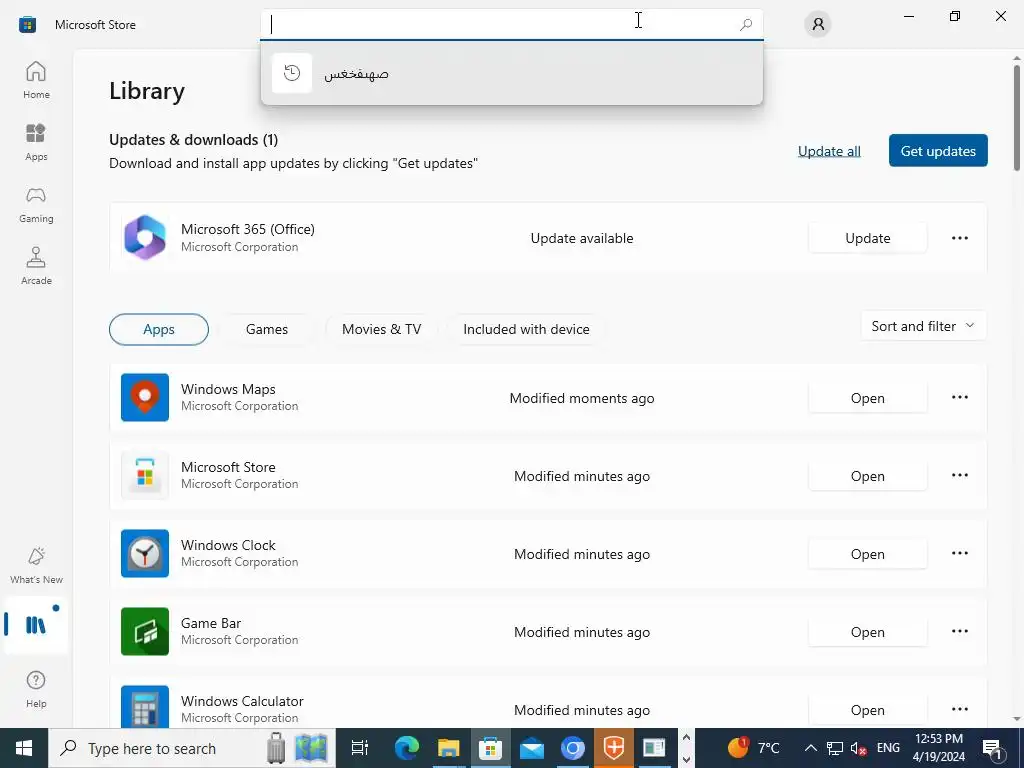Image resolution: width=1024 pixels, height=768 pixels.
Task: Open the Apps section in sidebar
Action: [36, 142]
